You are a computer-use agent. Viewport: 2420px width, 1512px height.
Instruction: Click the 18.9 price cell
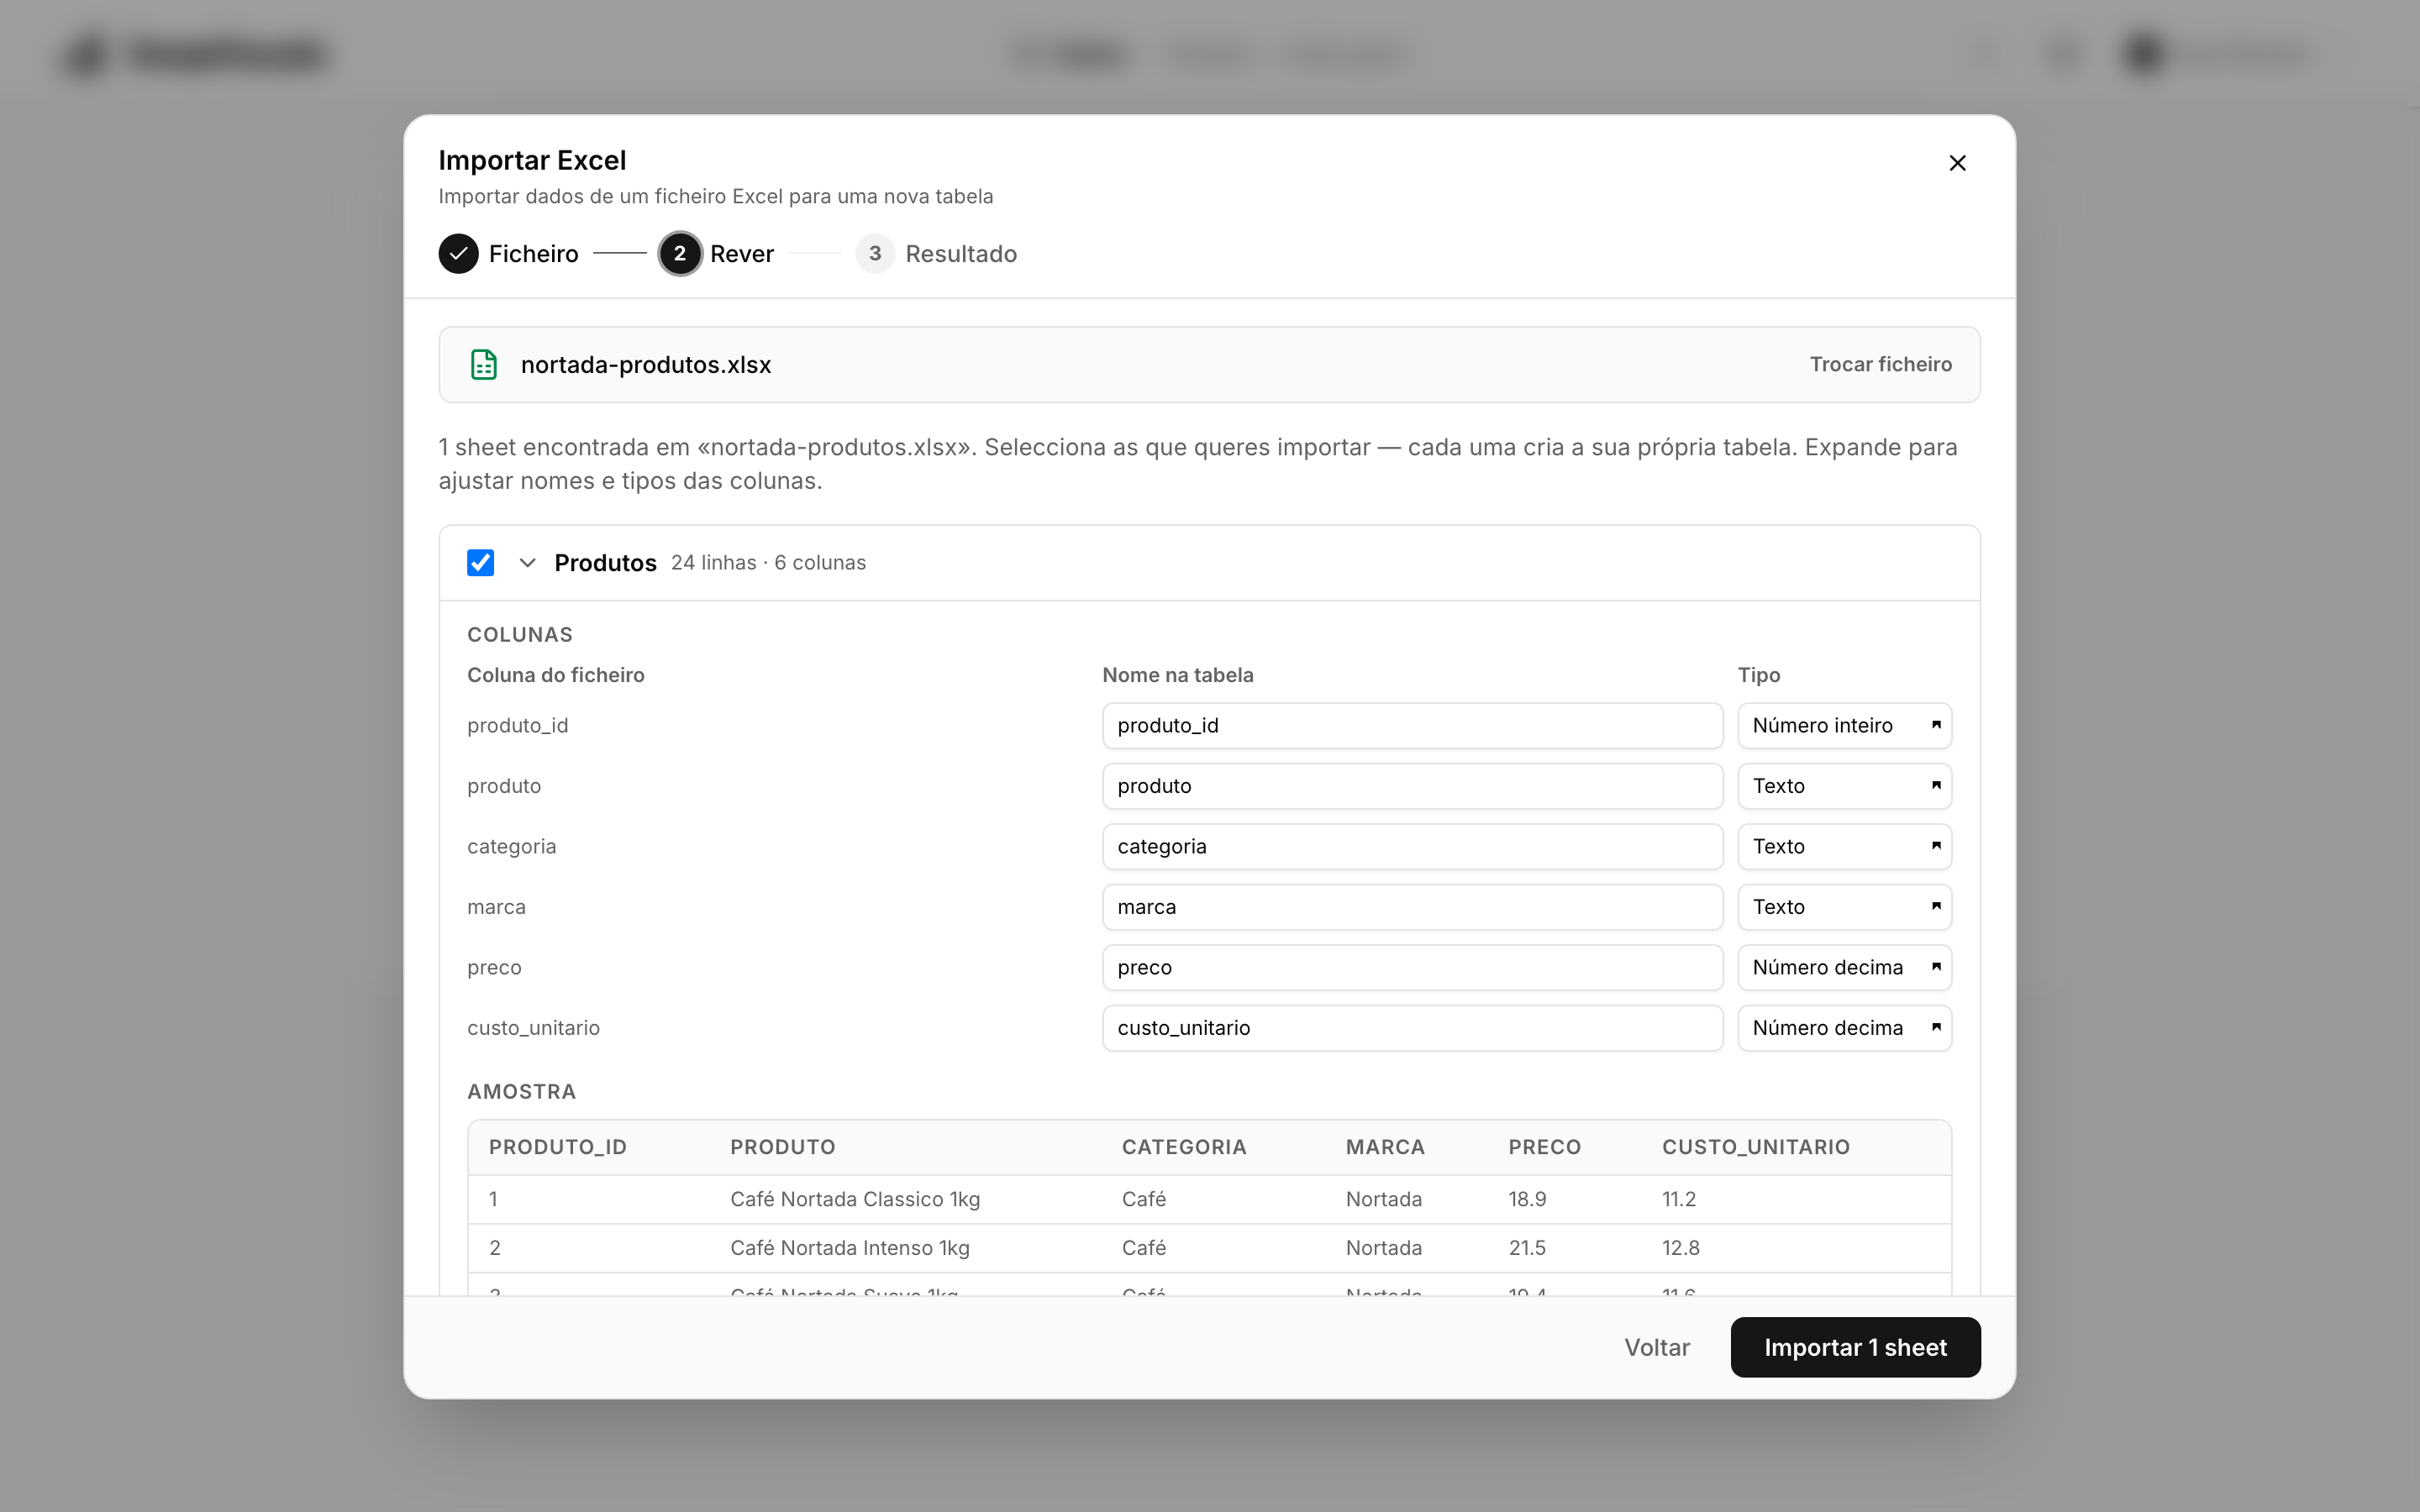tap(1527, 1200)
